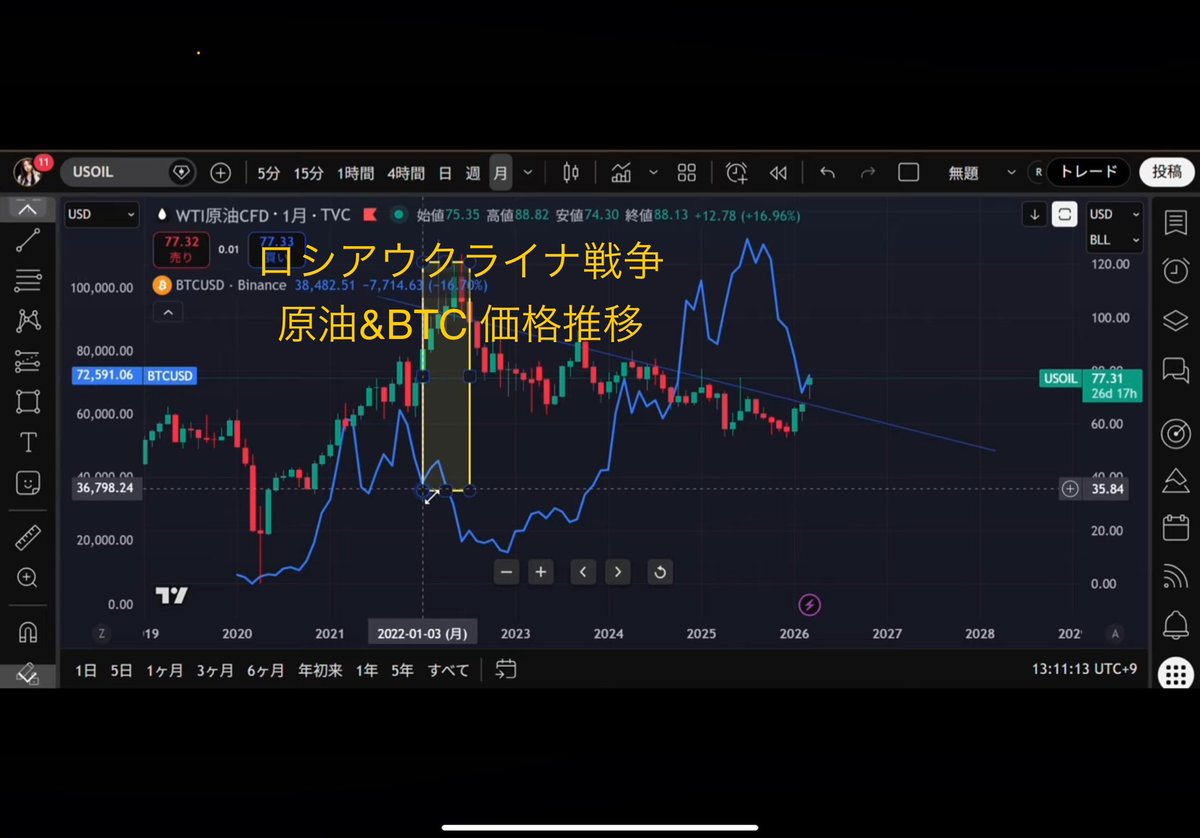Open the user profile avatar menu

coord(27,172)
